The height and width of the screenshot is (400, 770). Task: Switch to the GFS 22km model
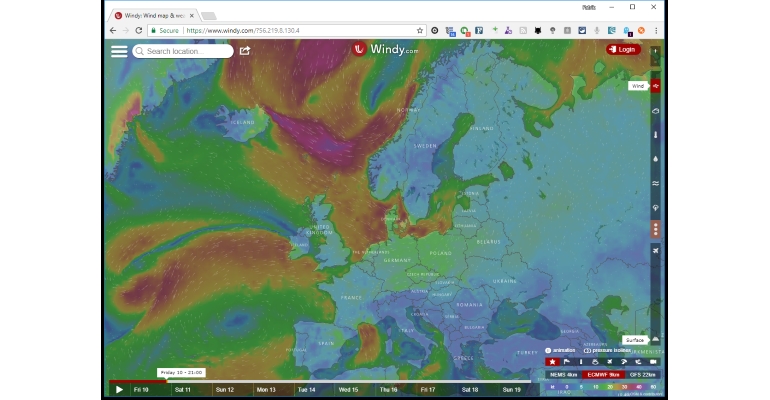642,374
